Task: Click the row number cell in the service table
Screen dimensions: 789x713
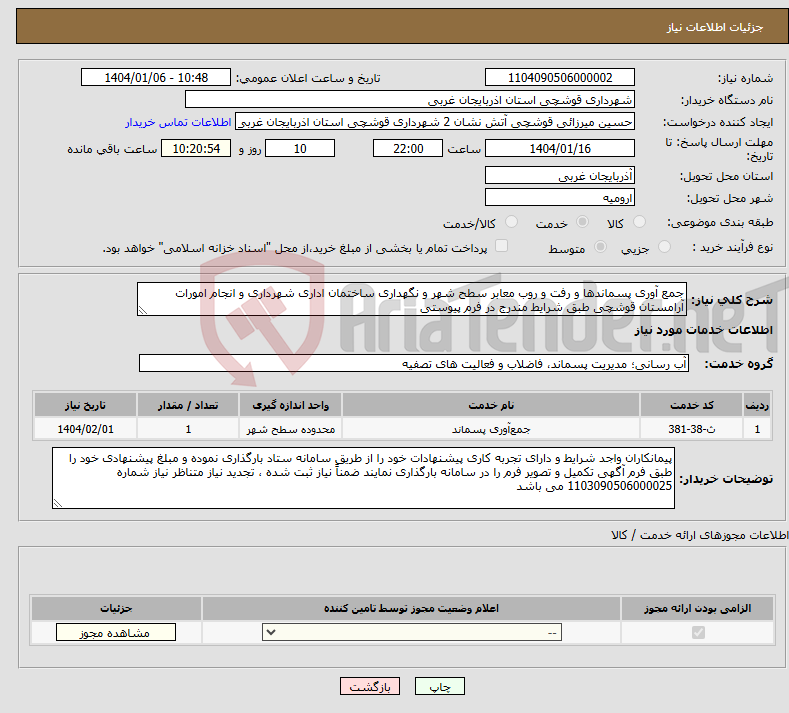Action: [757, 429]
